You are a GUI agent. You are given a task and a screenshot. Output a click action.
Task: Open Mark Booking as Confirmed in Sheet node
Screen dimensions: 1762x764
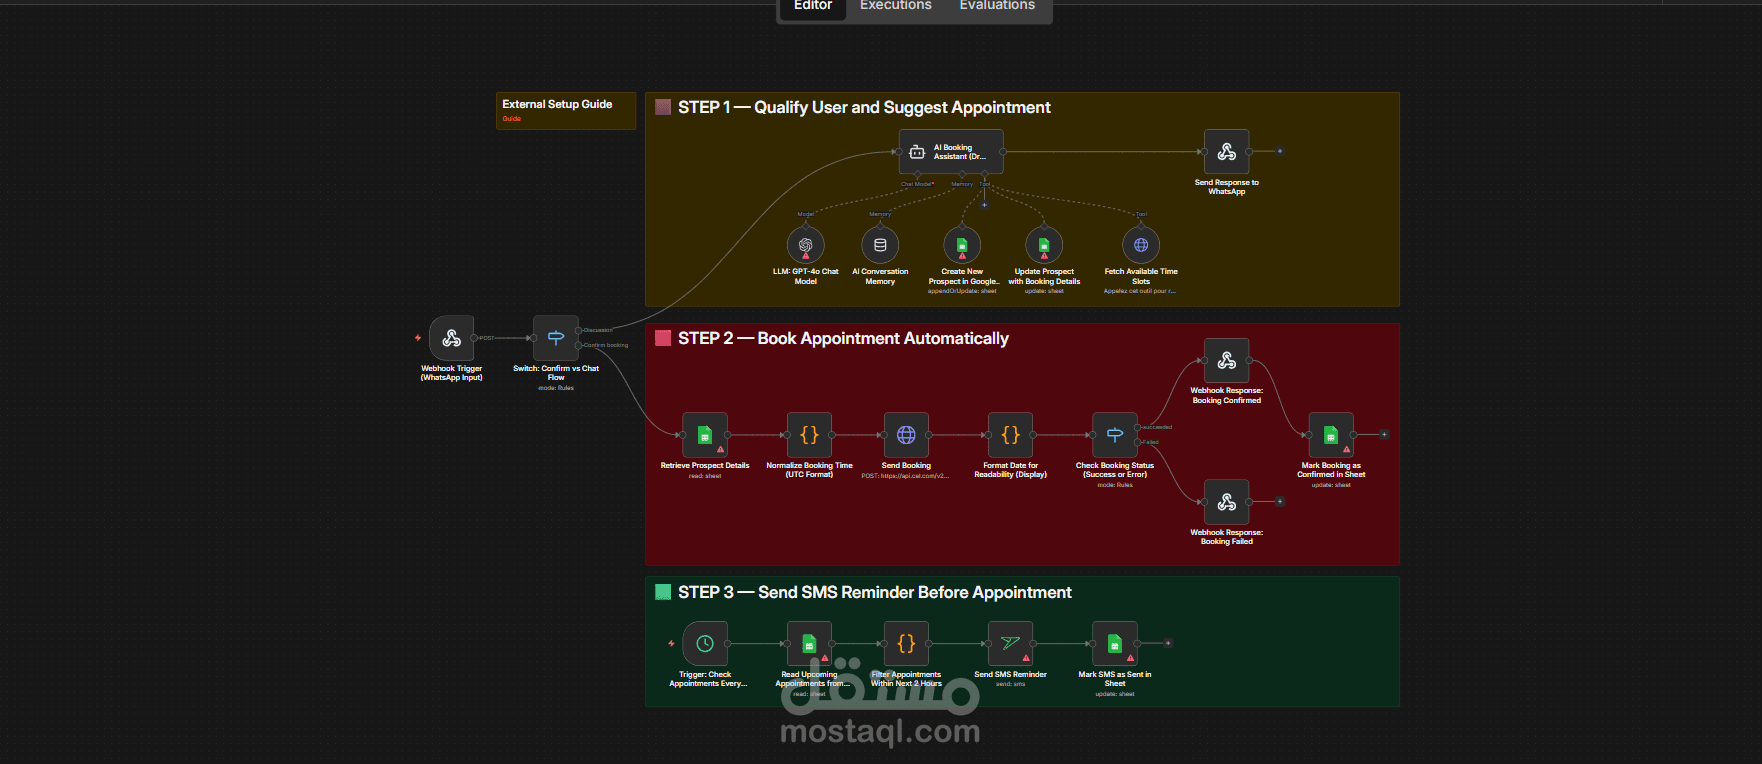click(x=1331, y=435)
